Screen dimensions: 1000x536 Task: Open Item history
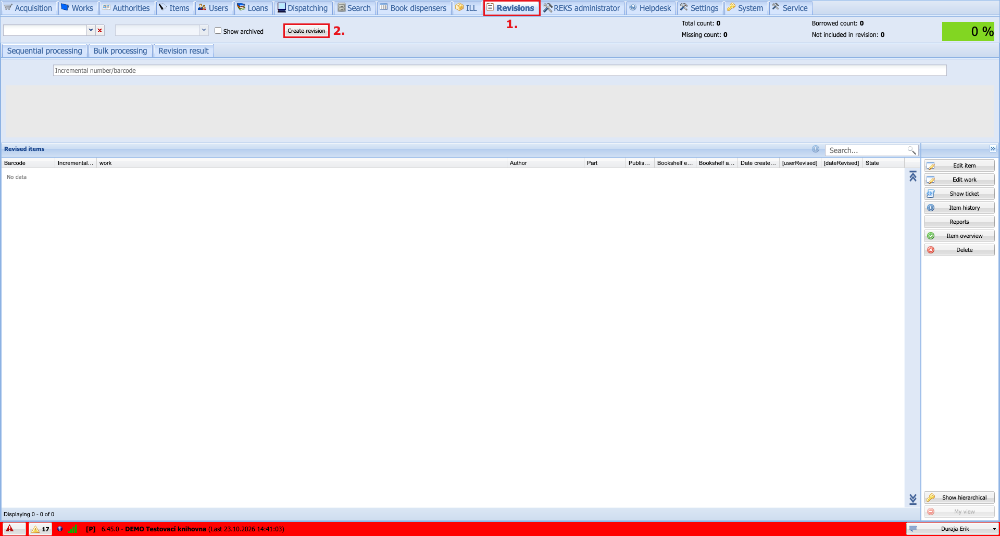click(x=959, y=208)
